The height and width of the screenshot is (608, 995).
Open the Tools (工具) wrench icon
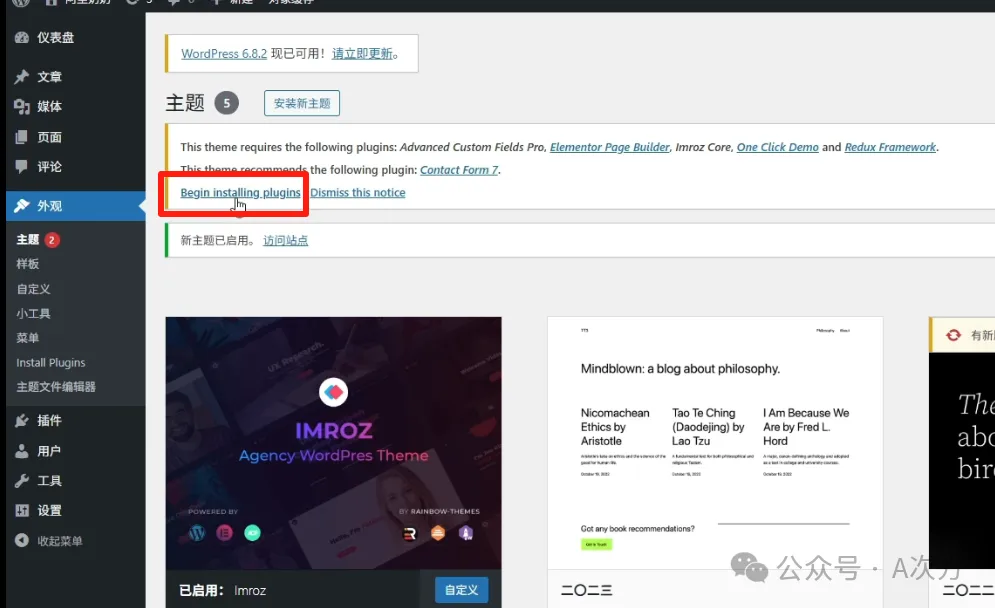click(x=22, y=480)
